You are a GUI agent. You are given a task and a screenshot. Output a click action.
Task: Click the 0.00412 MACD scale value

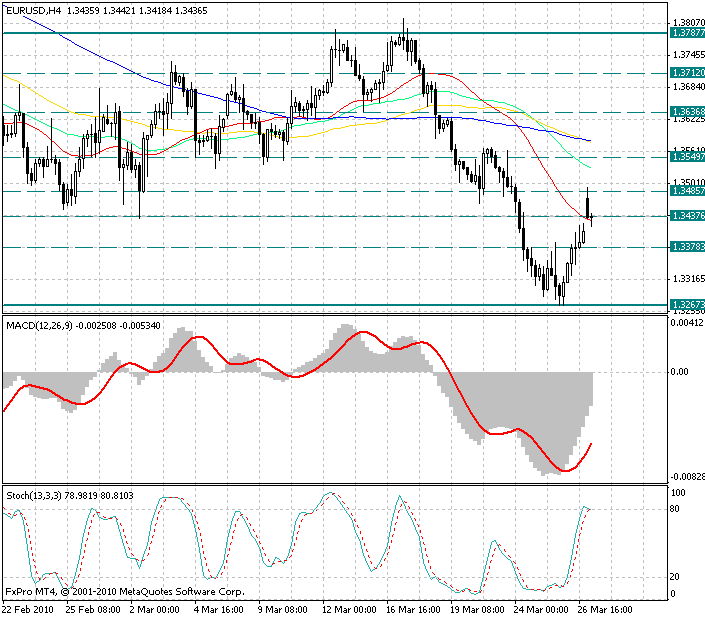click(x=690, y=323)
